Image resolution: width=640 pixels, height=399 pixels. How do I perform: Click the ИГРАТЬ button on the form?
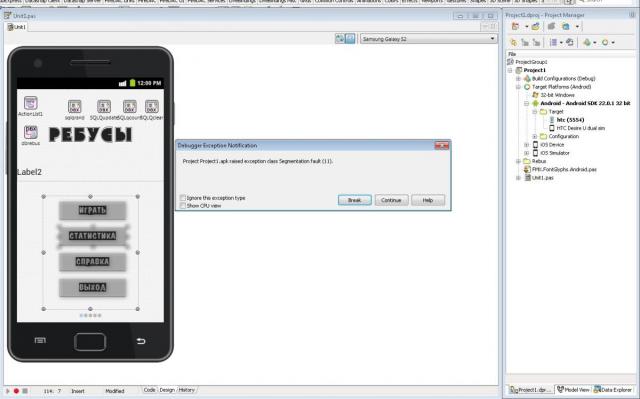point(93,210)
